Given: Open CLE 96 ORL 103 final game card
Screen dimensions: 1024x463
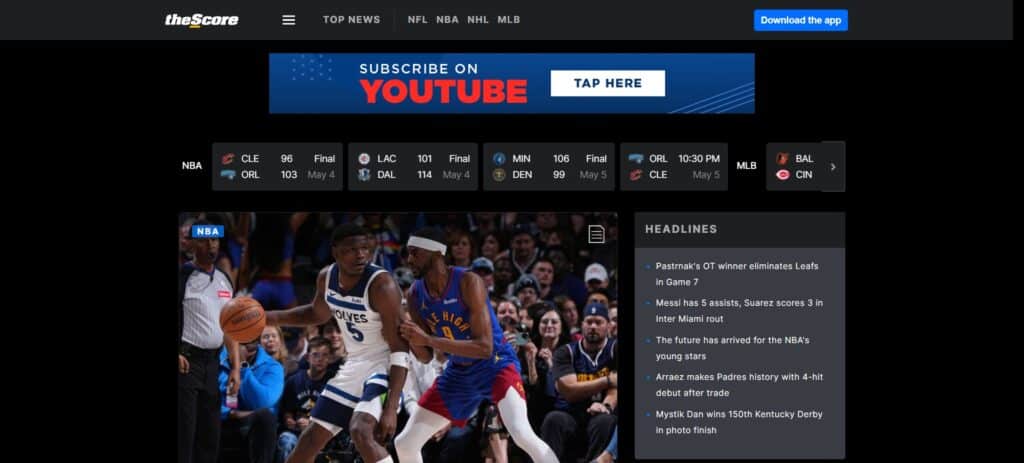Looking at the screenshot, I should [x=277, y=167].
